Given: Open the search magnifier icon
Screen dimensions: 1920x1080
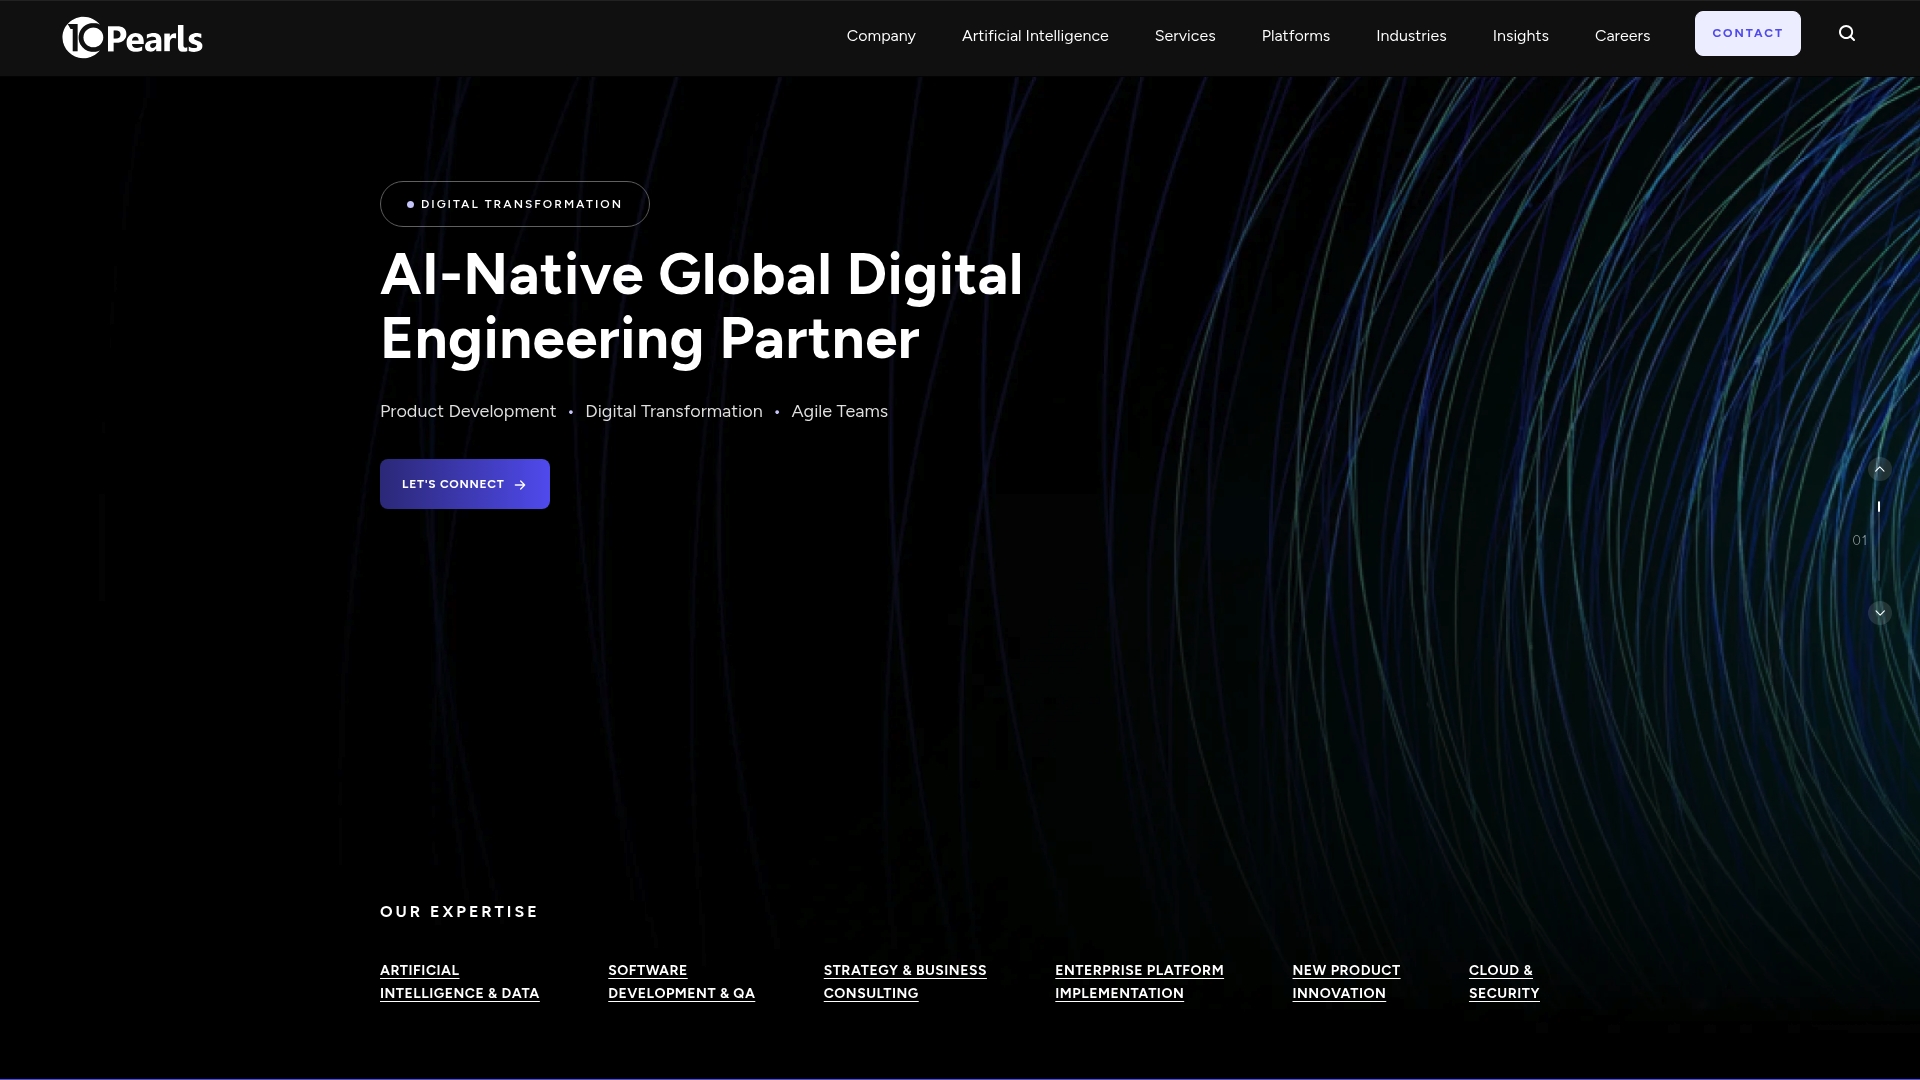Looking at the screenshot, I should (x=1847, y=34).
